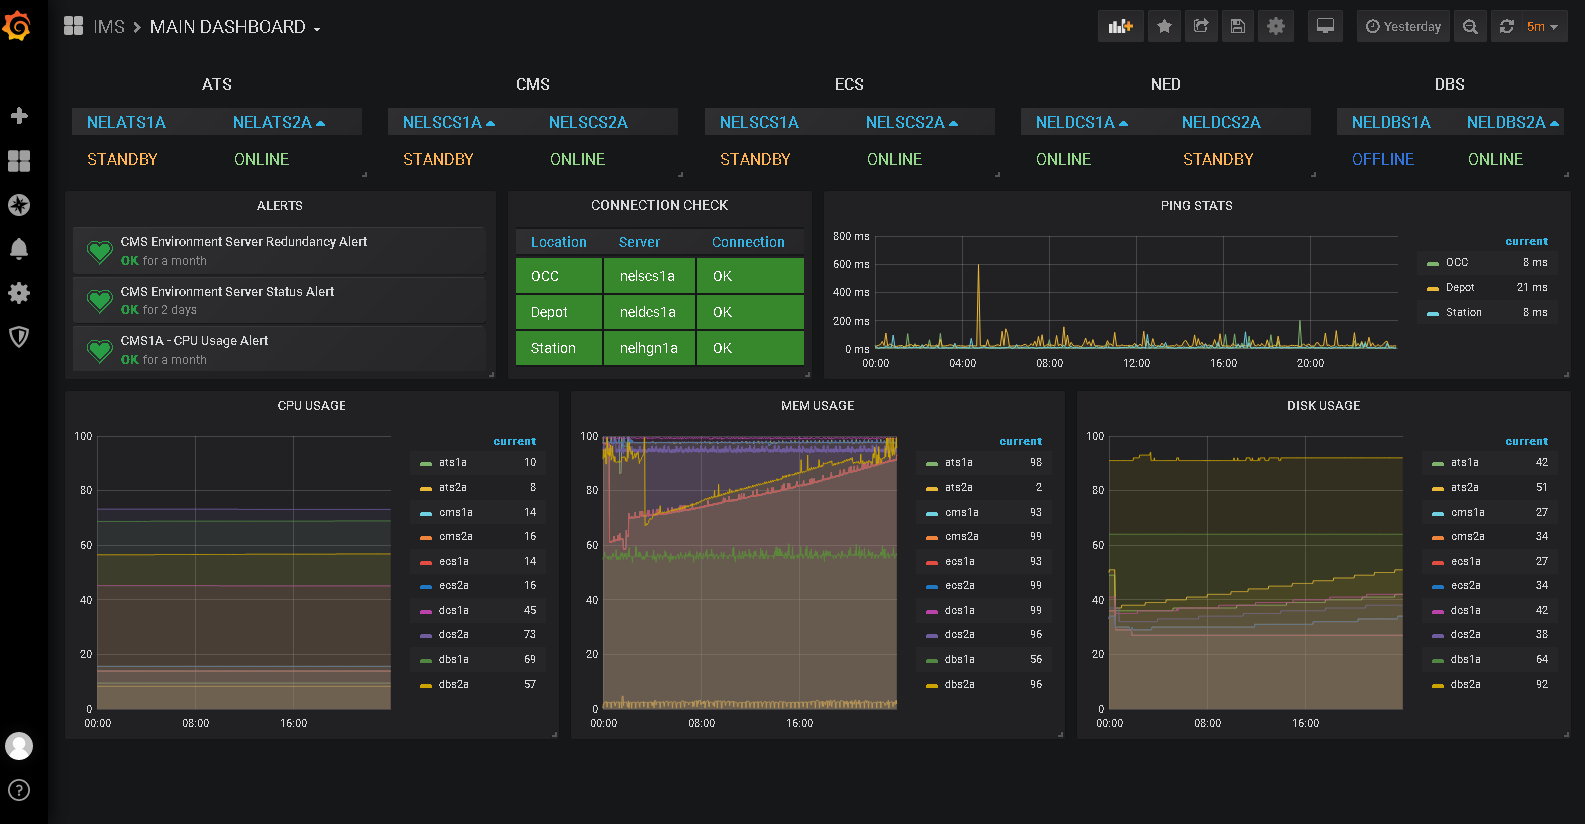This screenshot has height=824, width=1585.
Task: Click the heart icon on CPU Usage Alert
Action: click(x=99, y=350)
